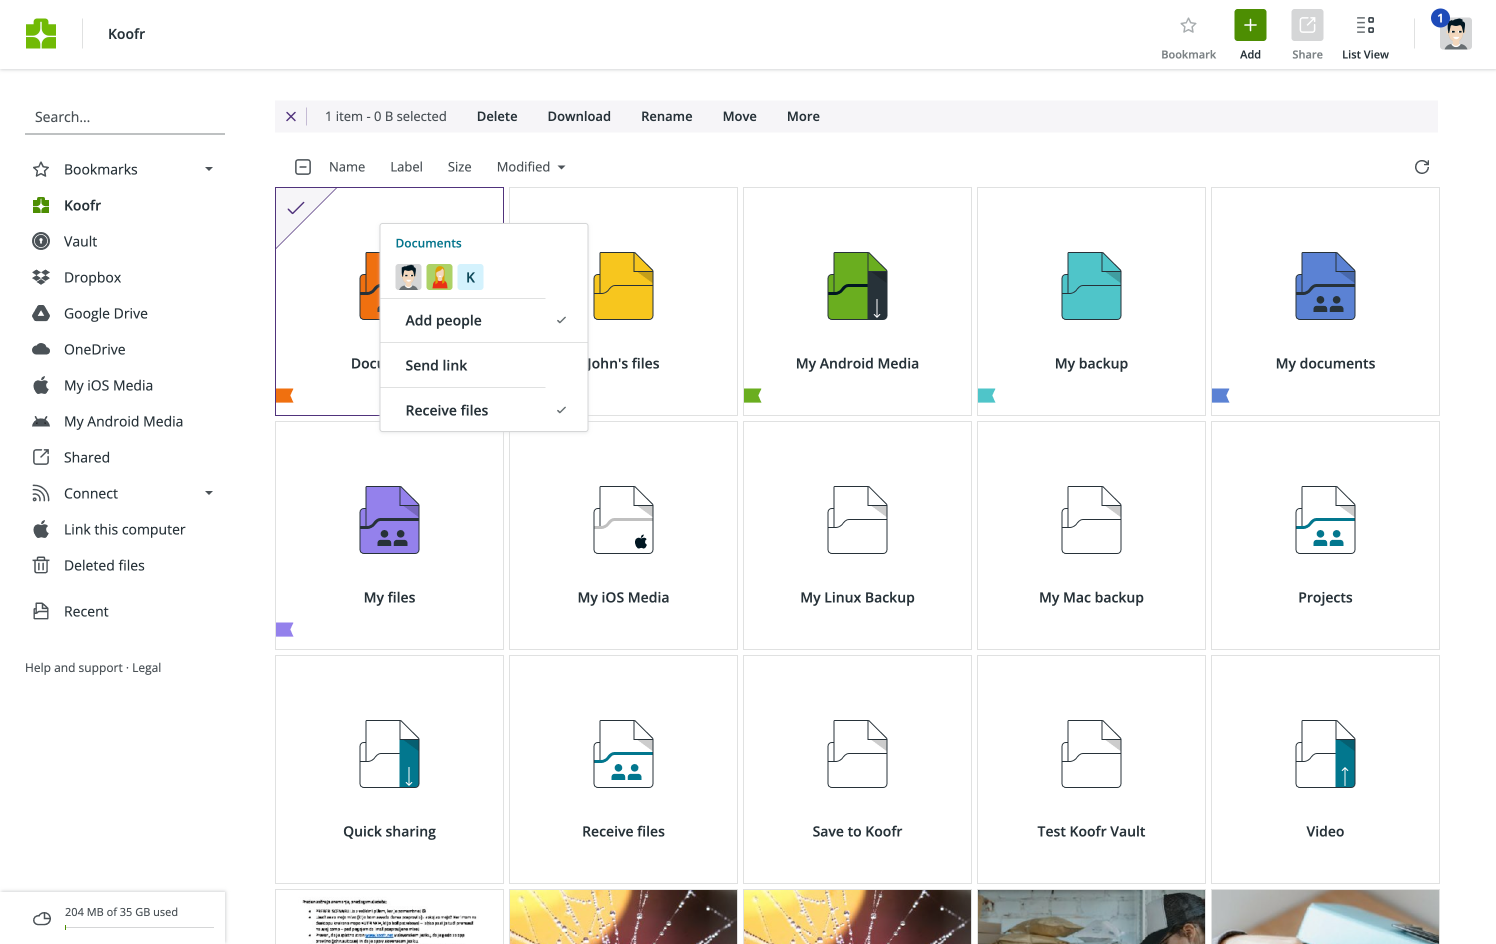Open the Modified sort dropdown
Viewport: 1496px width, 944px height.
[x=531, y=167]
